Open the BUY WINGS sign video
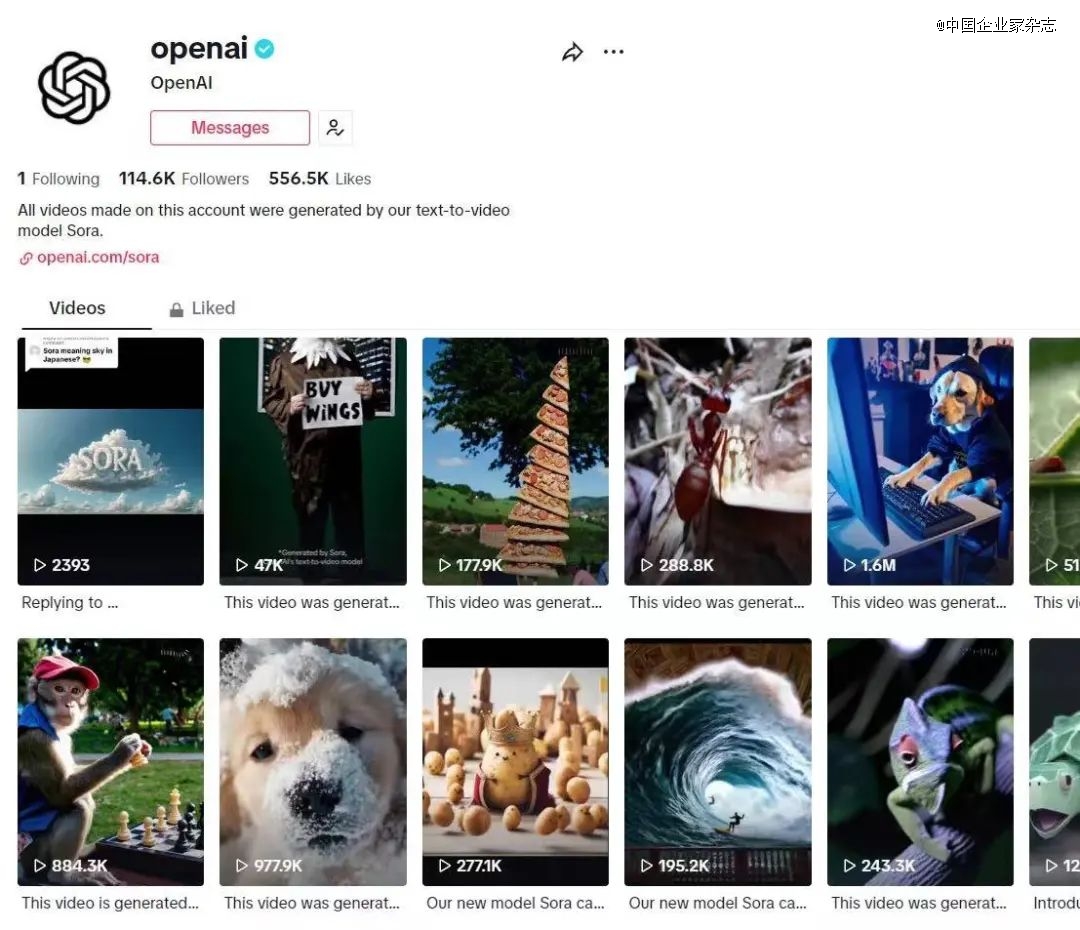The height and width of the screenshot is (930, 1080). point(313,461)
